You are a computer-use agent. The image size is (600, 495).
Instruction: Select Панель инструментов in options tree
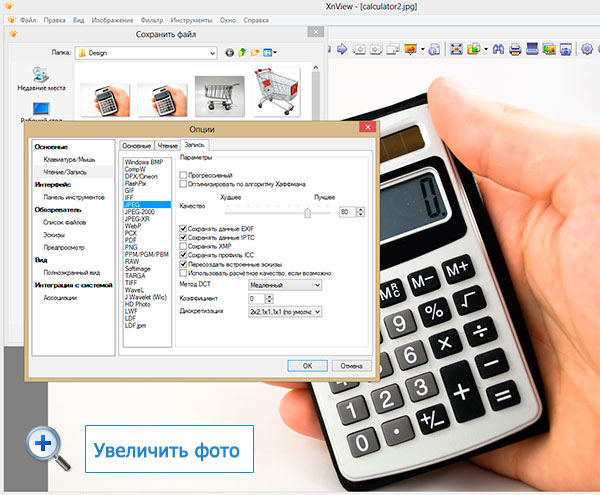click(74, 197)
